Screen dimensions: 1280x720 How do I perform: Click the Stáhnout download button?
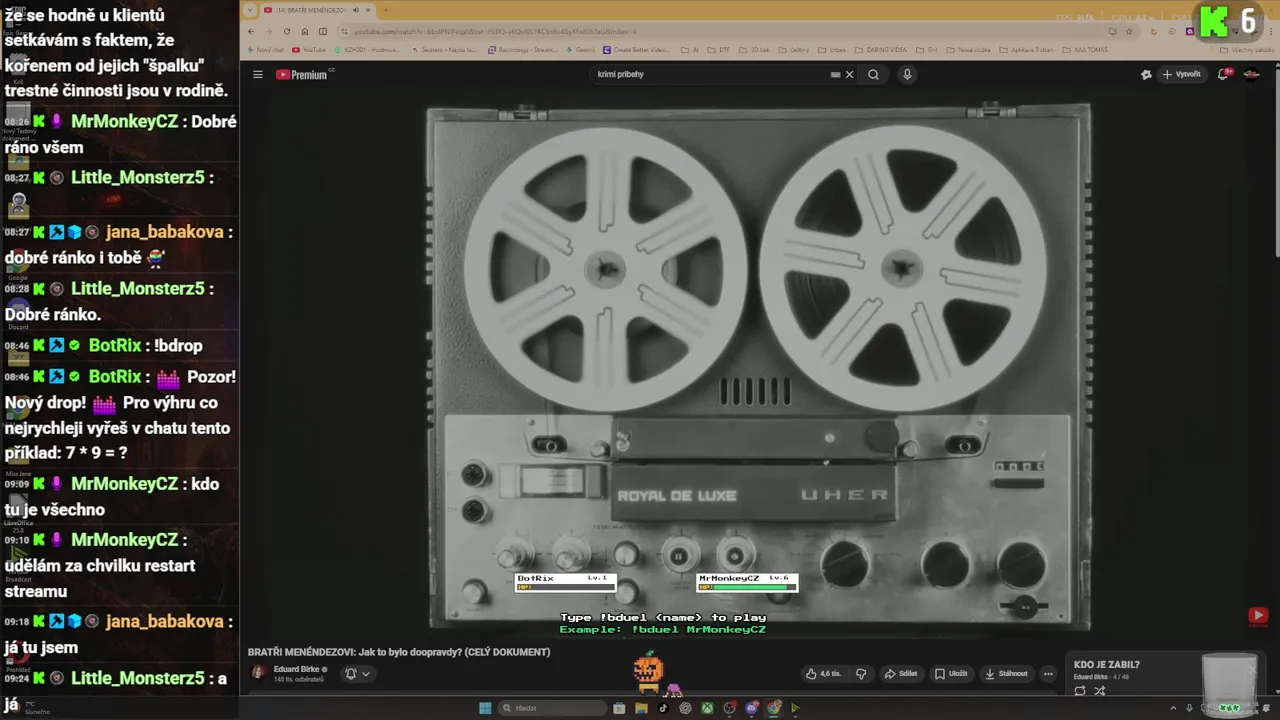coord(1006,674)
